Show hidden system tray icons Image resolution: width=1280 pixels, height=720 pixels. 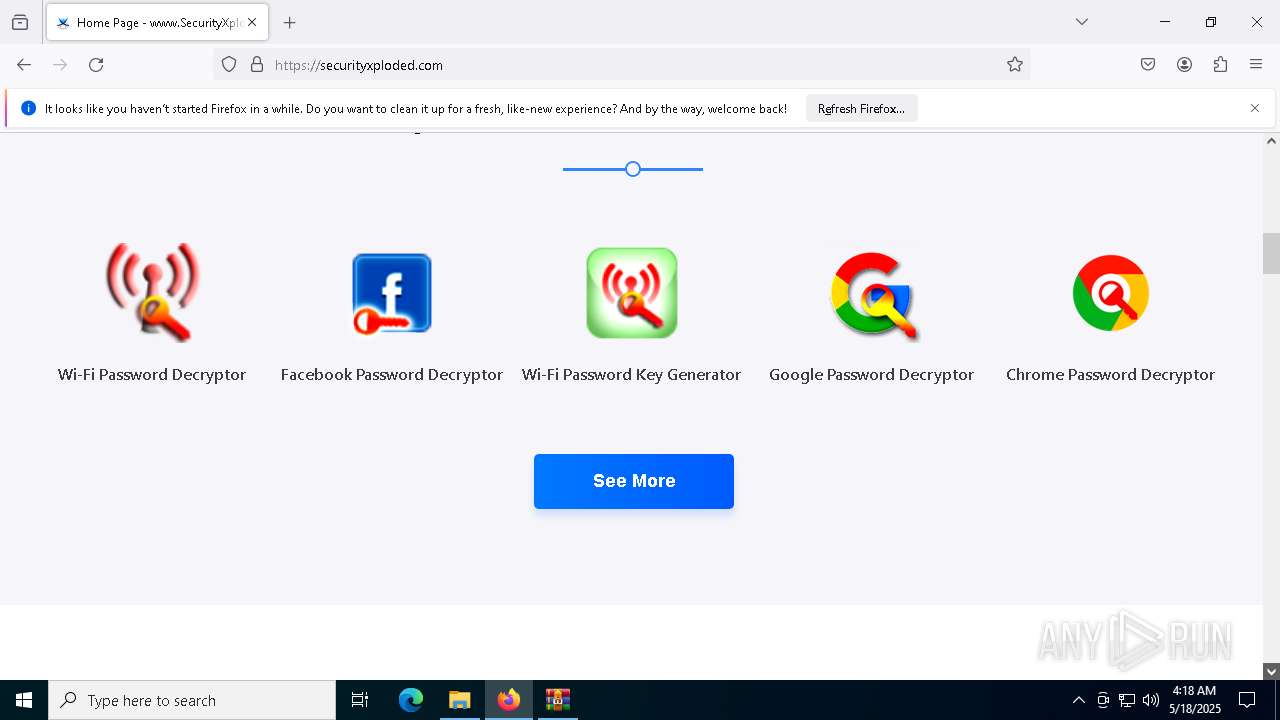pos(1078,700)
